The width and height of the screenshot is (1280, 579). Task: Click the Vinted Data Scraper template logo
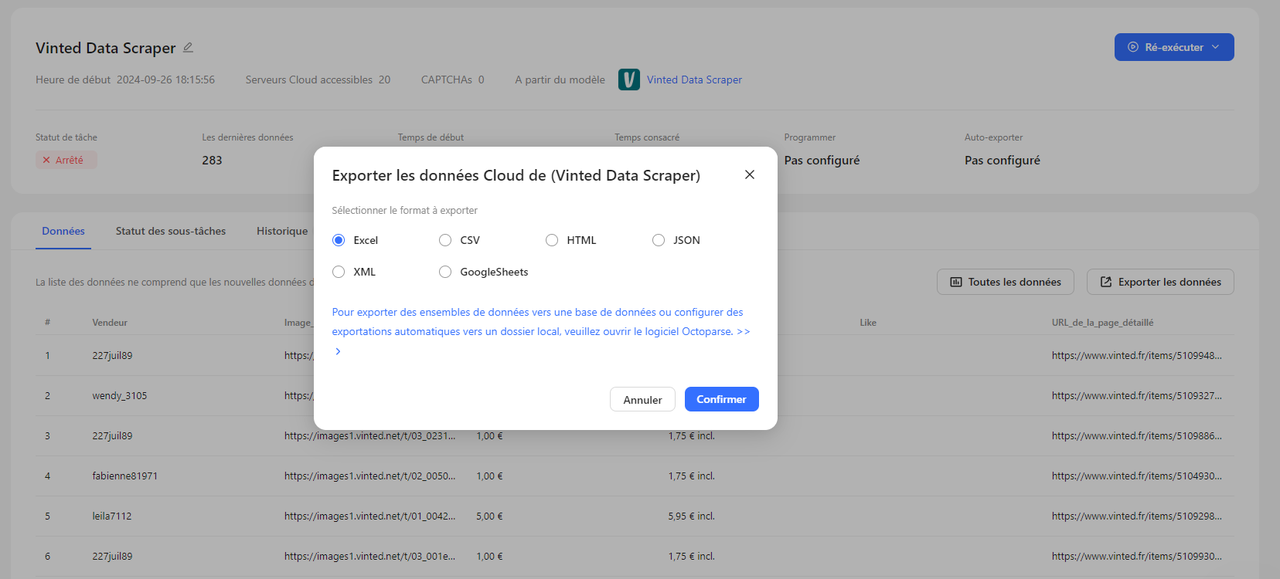tap(629, 80)
